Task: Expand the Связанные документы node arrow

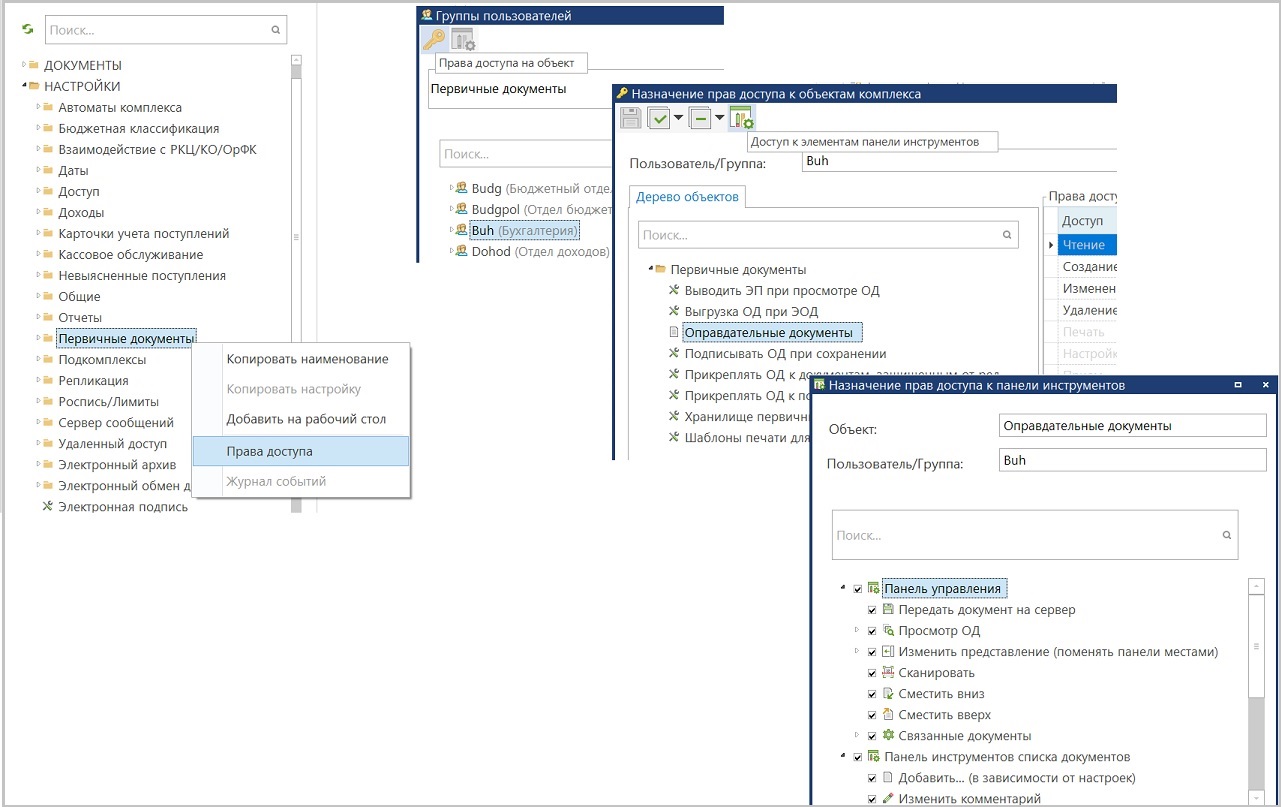Action: (x=857, y=736)
